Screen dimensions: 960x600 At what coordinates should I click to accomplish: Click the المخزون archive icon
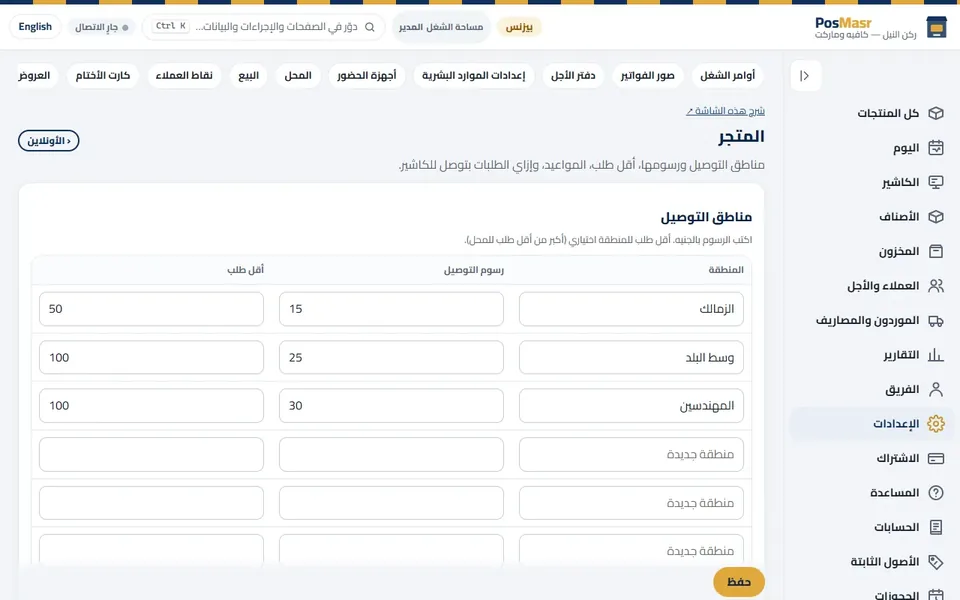[936, 251]
